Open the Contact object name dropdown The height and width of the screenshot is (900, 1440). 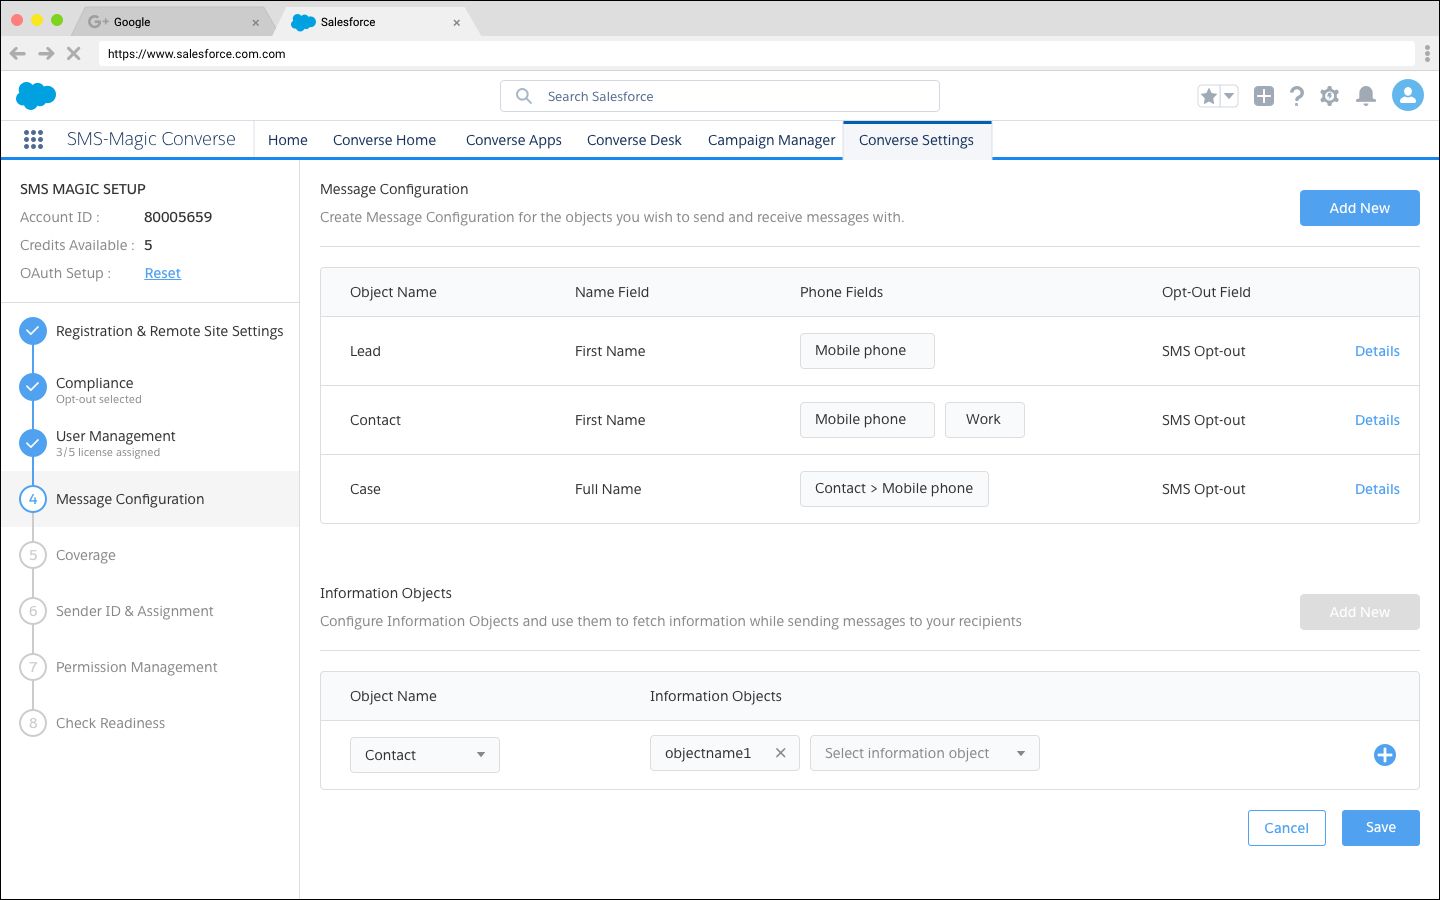(425, 755)
